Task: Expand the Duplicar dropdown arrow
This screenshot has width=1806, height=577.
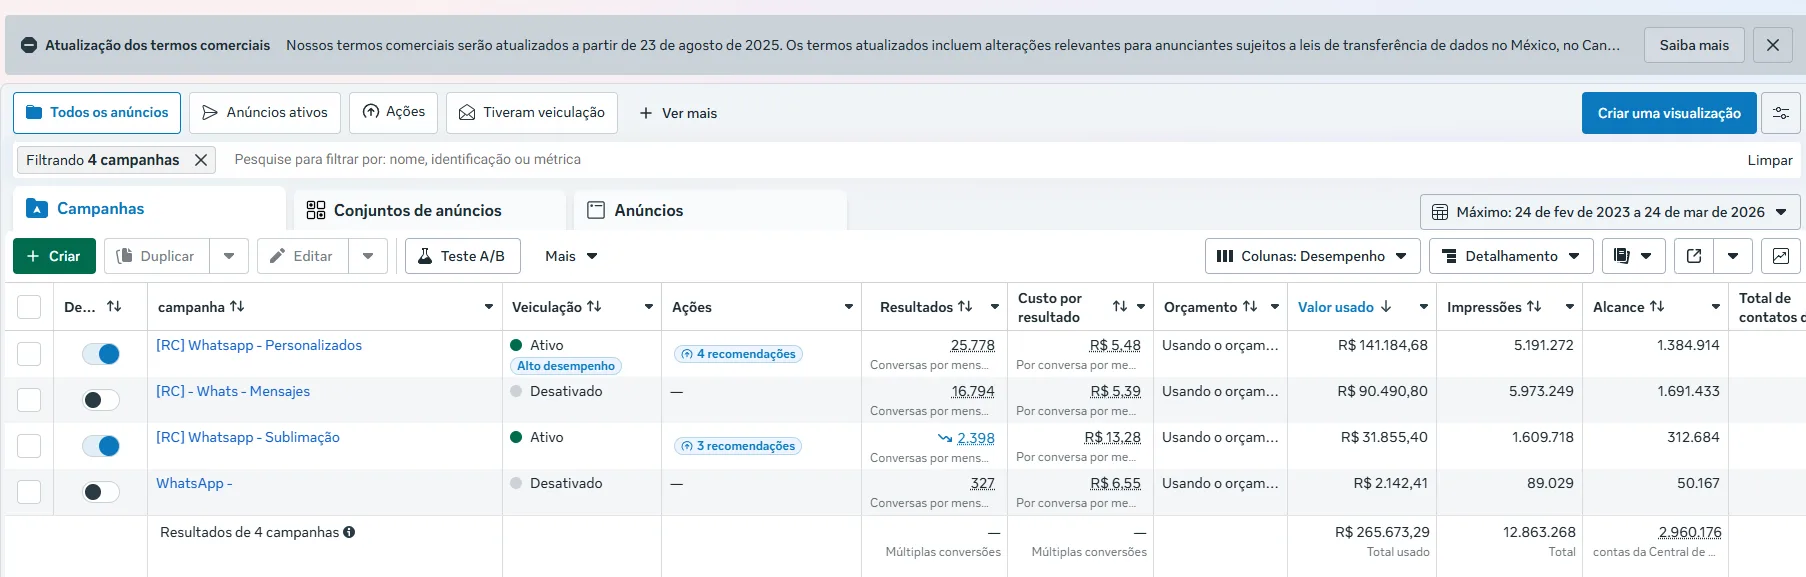Action: point(229,256)
